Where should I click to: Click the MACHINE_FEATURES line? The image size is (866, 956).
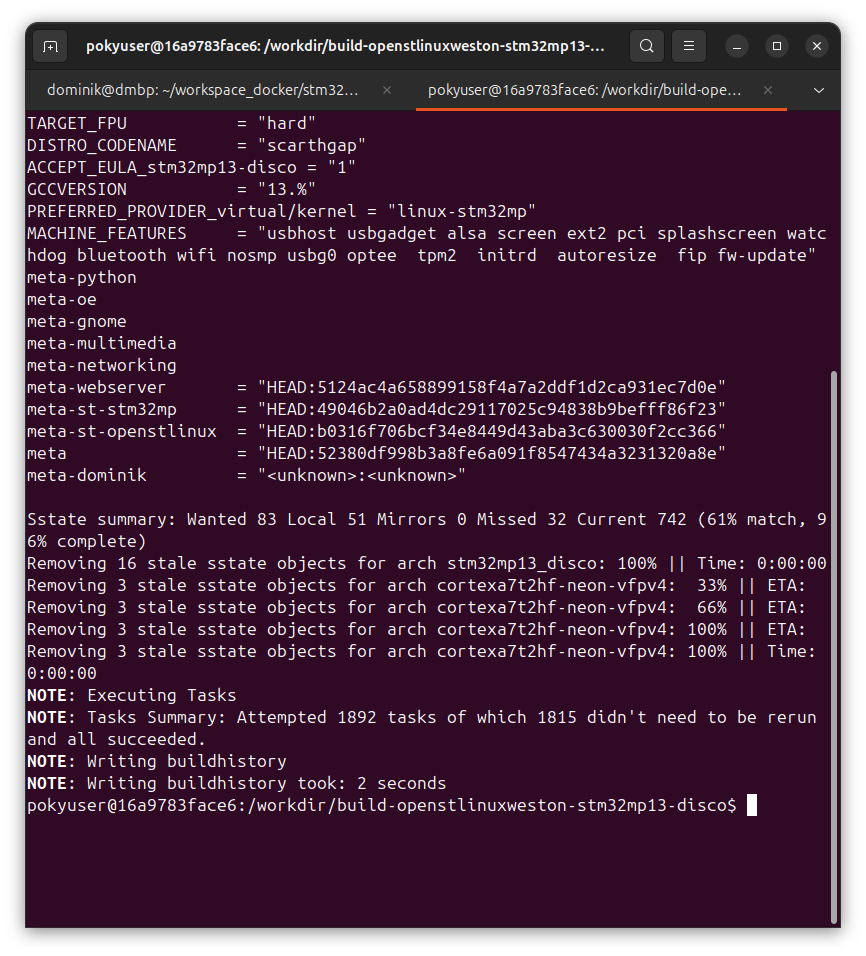point(426,244)
